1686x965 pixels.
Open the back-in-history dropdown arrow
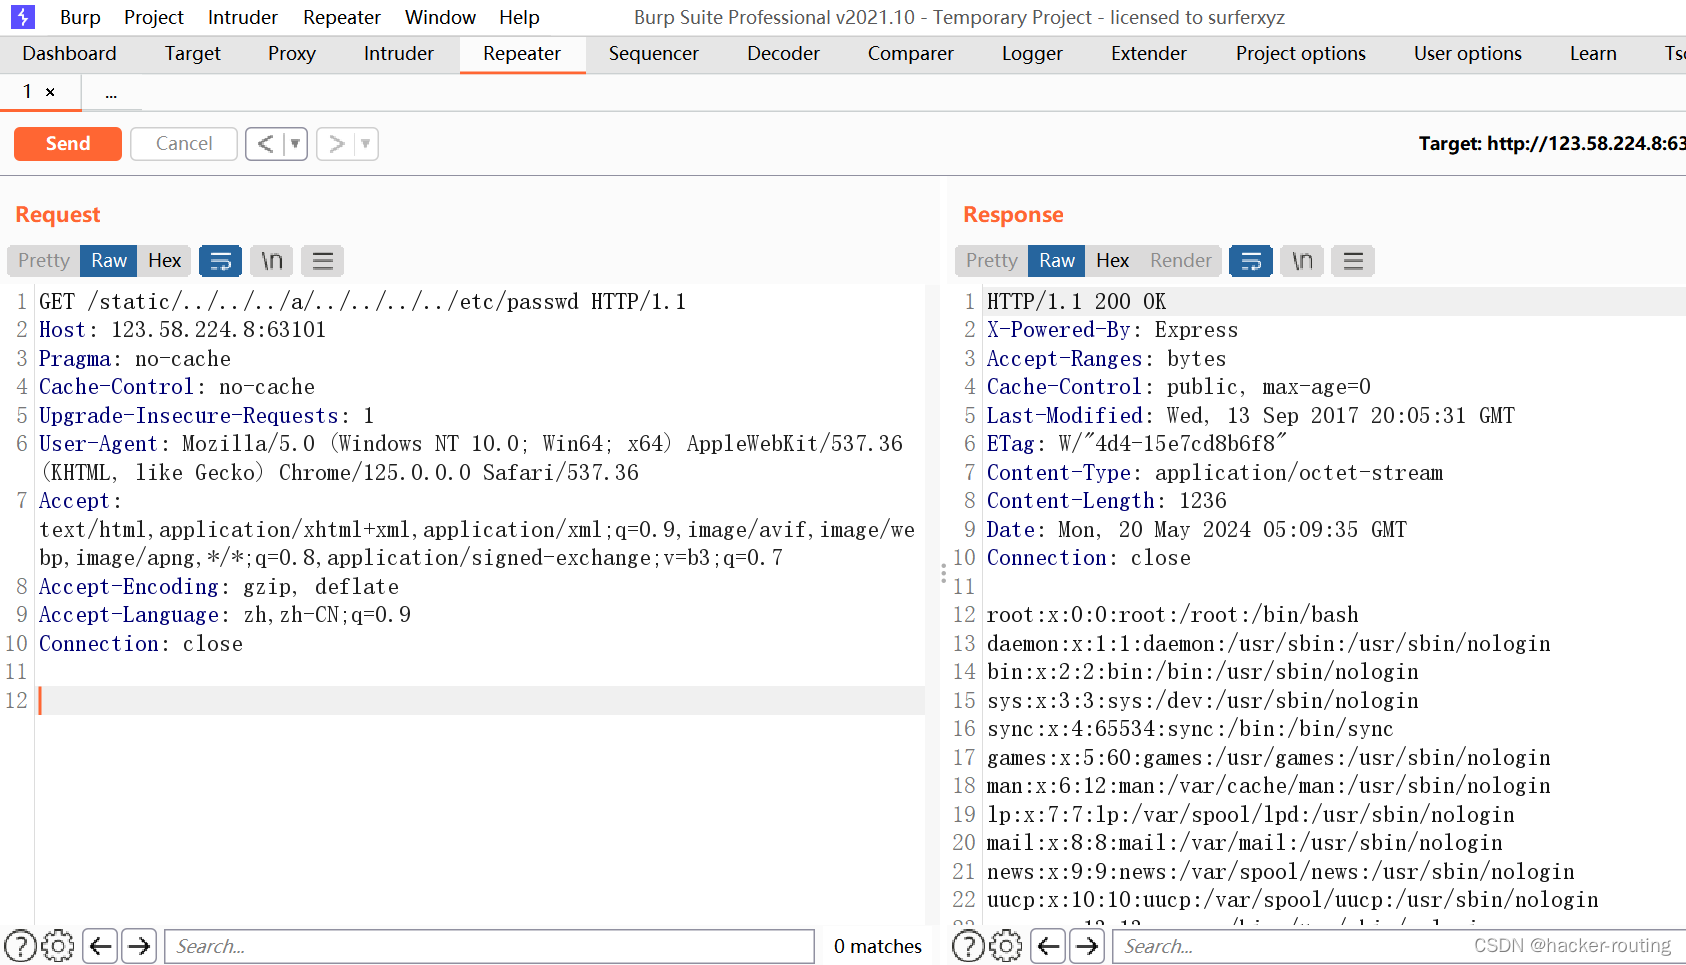292,143
